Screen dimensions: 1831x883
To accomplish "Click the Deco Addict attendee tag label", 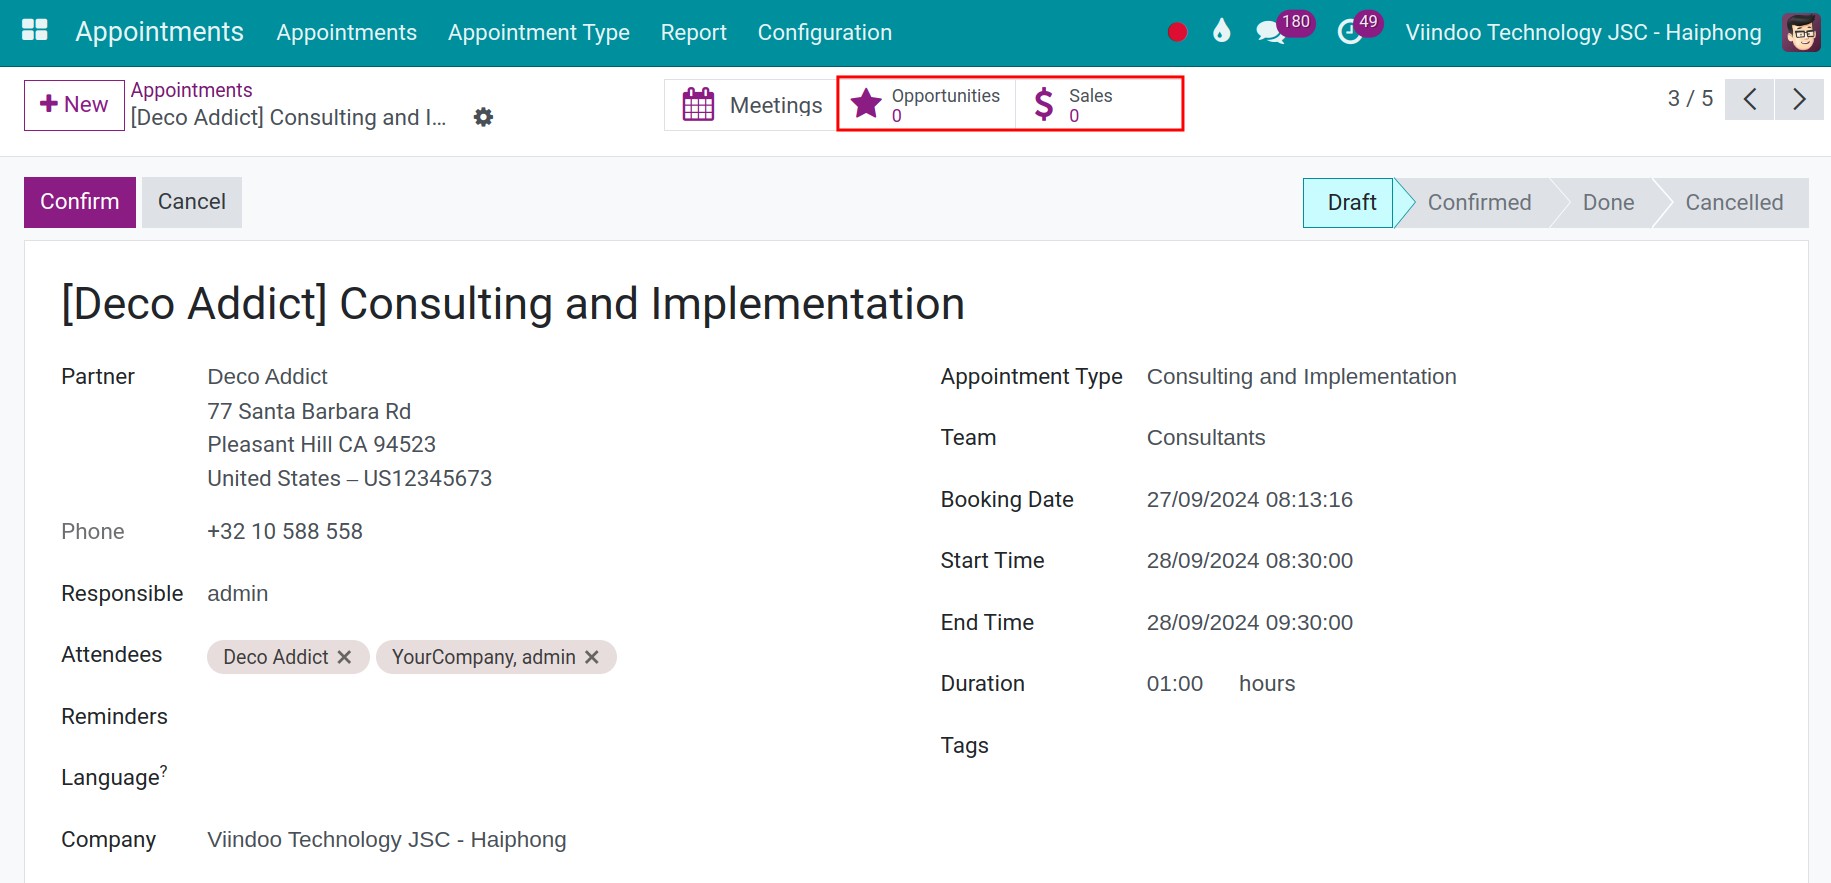I will click(276, 657).
